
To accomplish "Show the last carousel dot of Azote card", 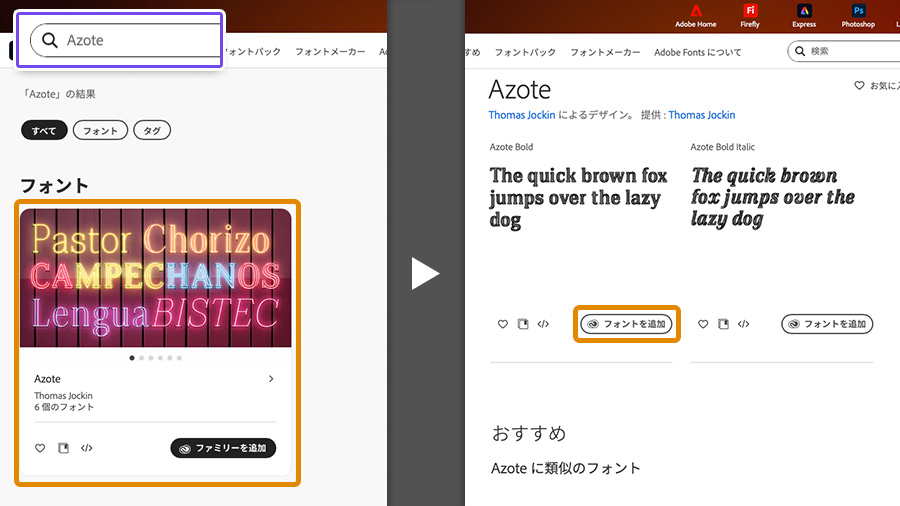I will (179, 358).
